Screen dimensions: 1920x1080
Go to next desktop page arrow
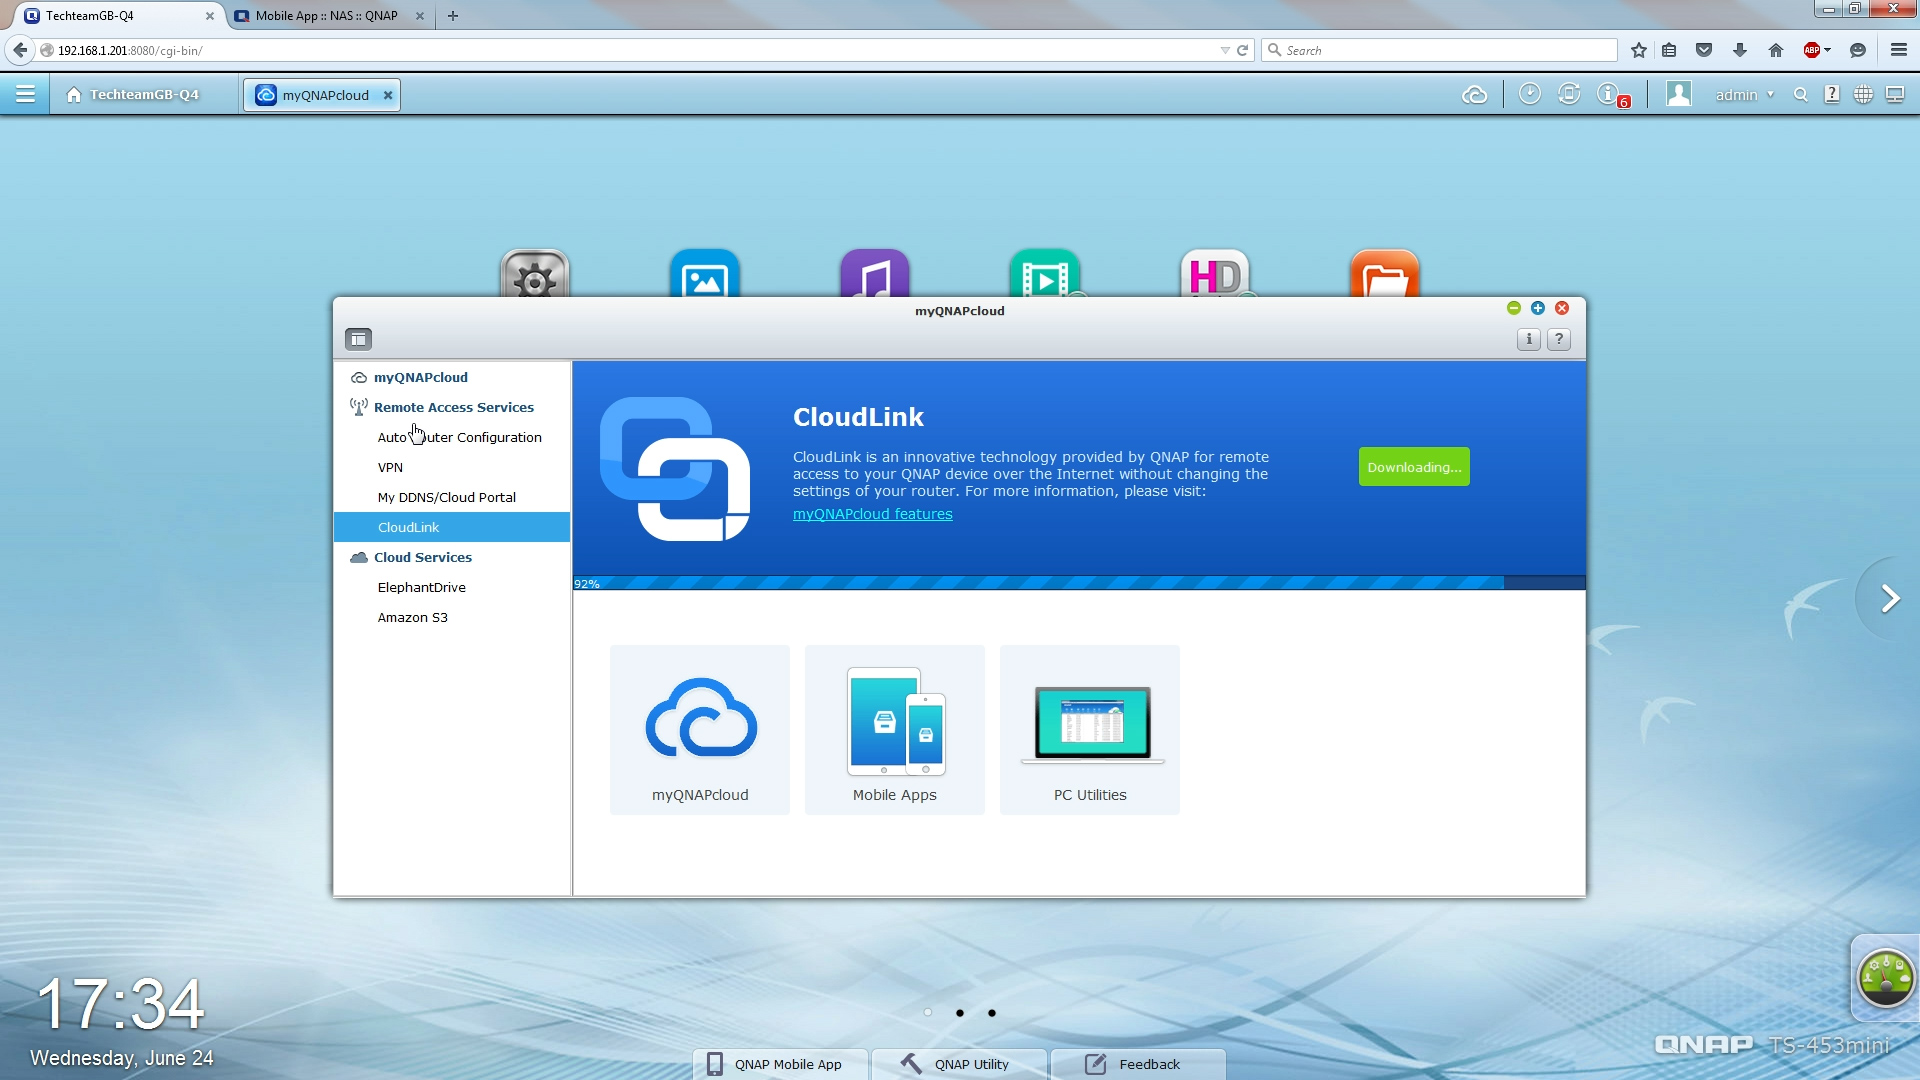1889,599
